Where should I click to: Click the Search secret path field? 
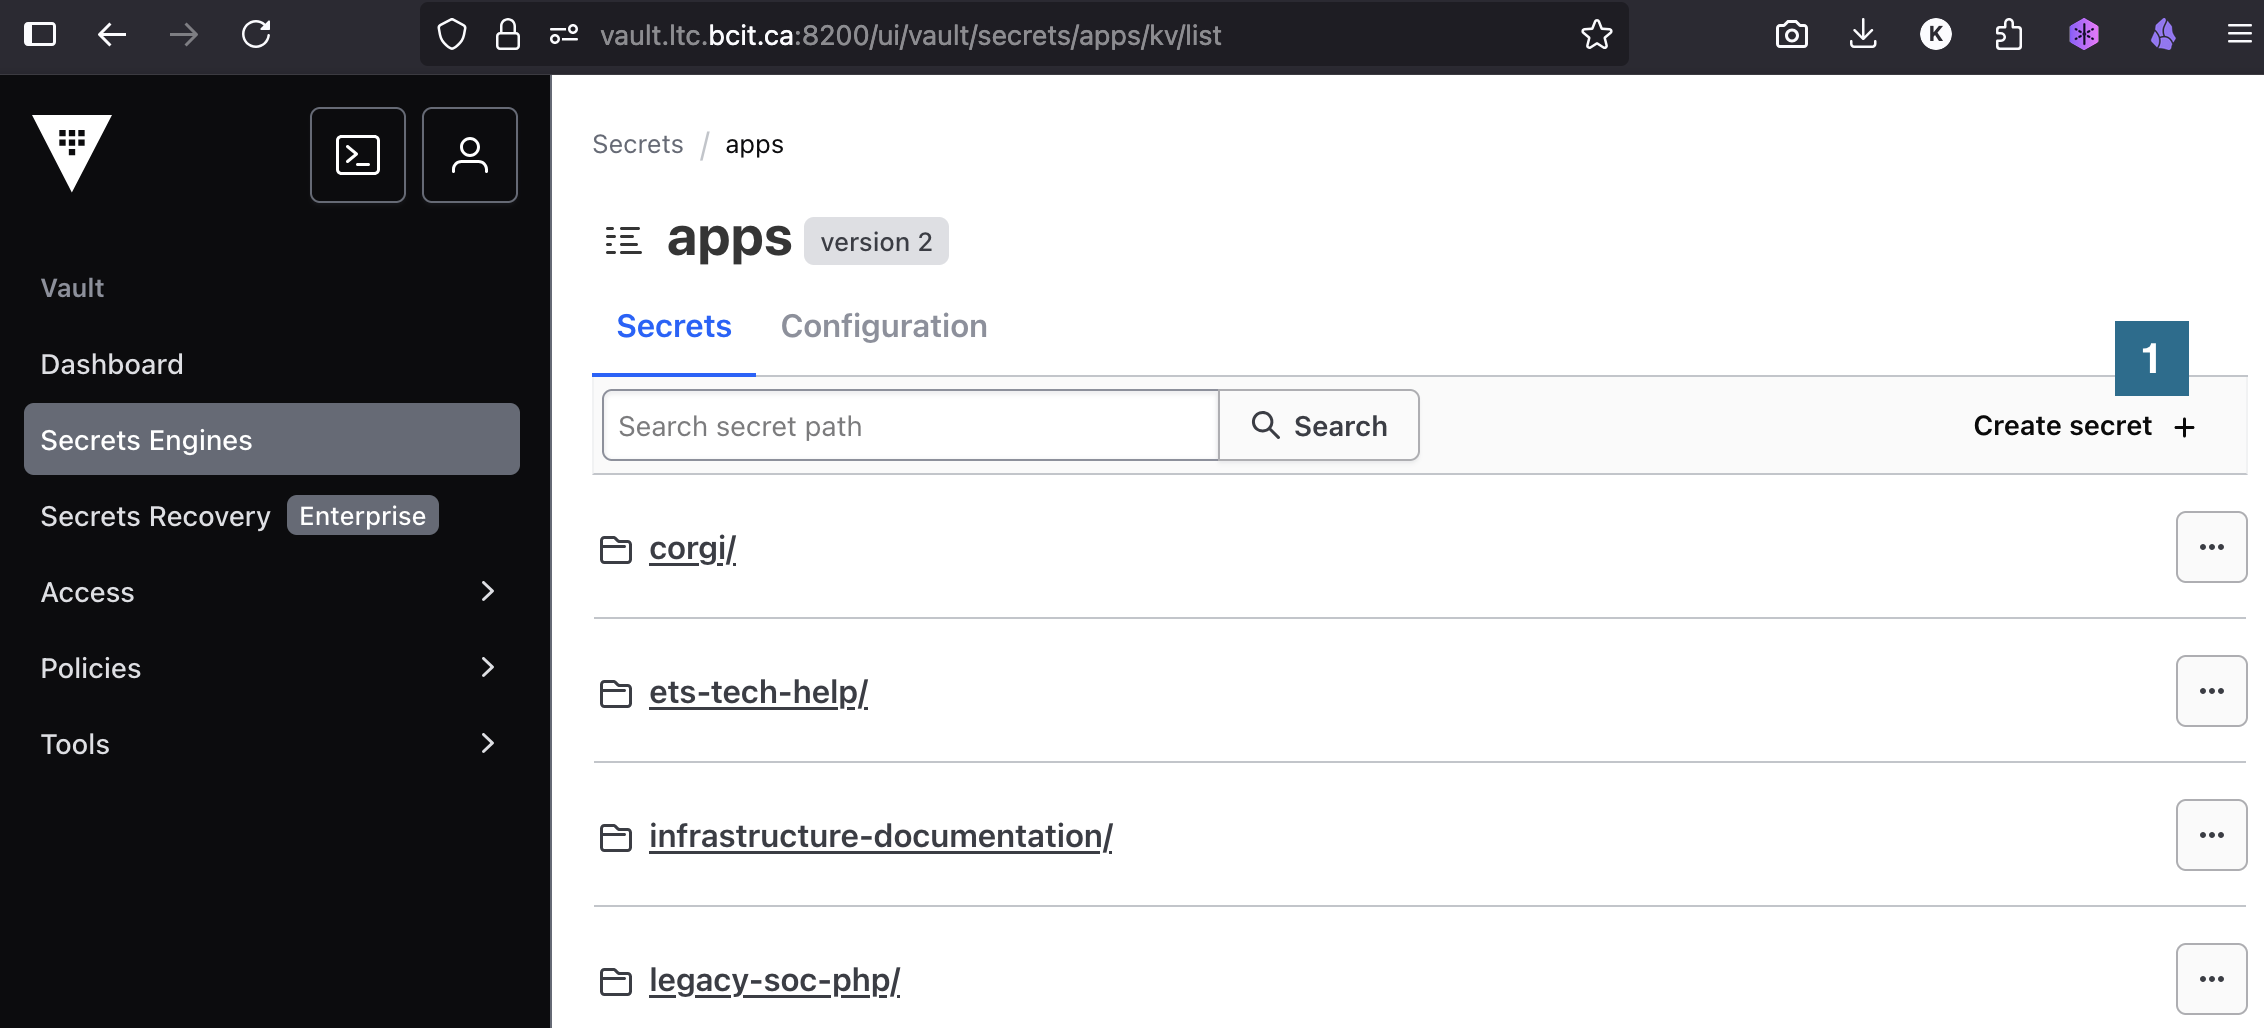(x=910, y=426)
